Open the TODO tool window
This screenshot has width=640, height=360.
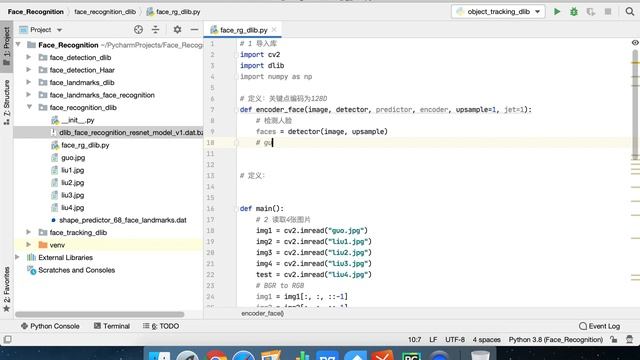[x=161, y=326]
